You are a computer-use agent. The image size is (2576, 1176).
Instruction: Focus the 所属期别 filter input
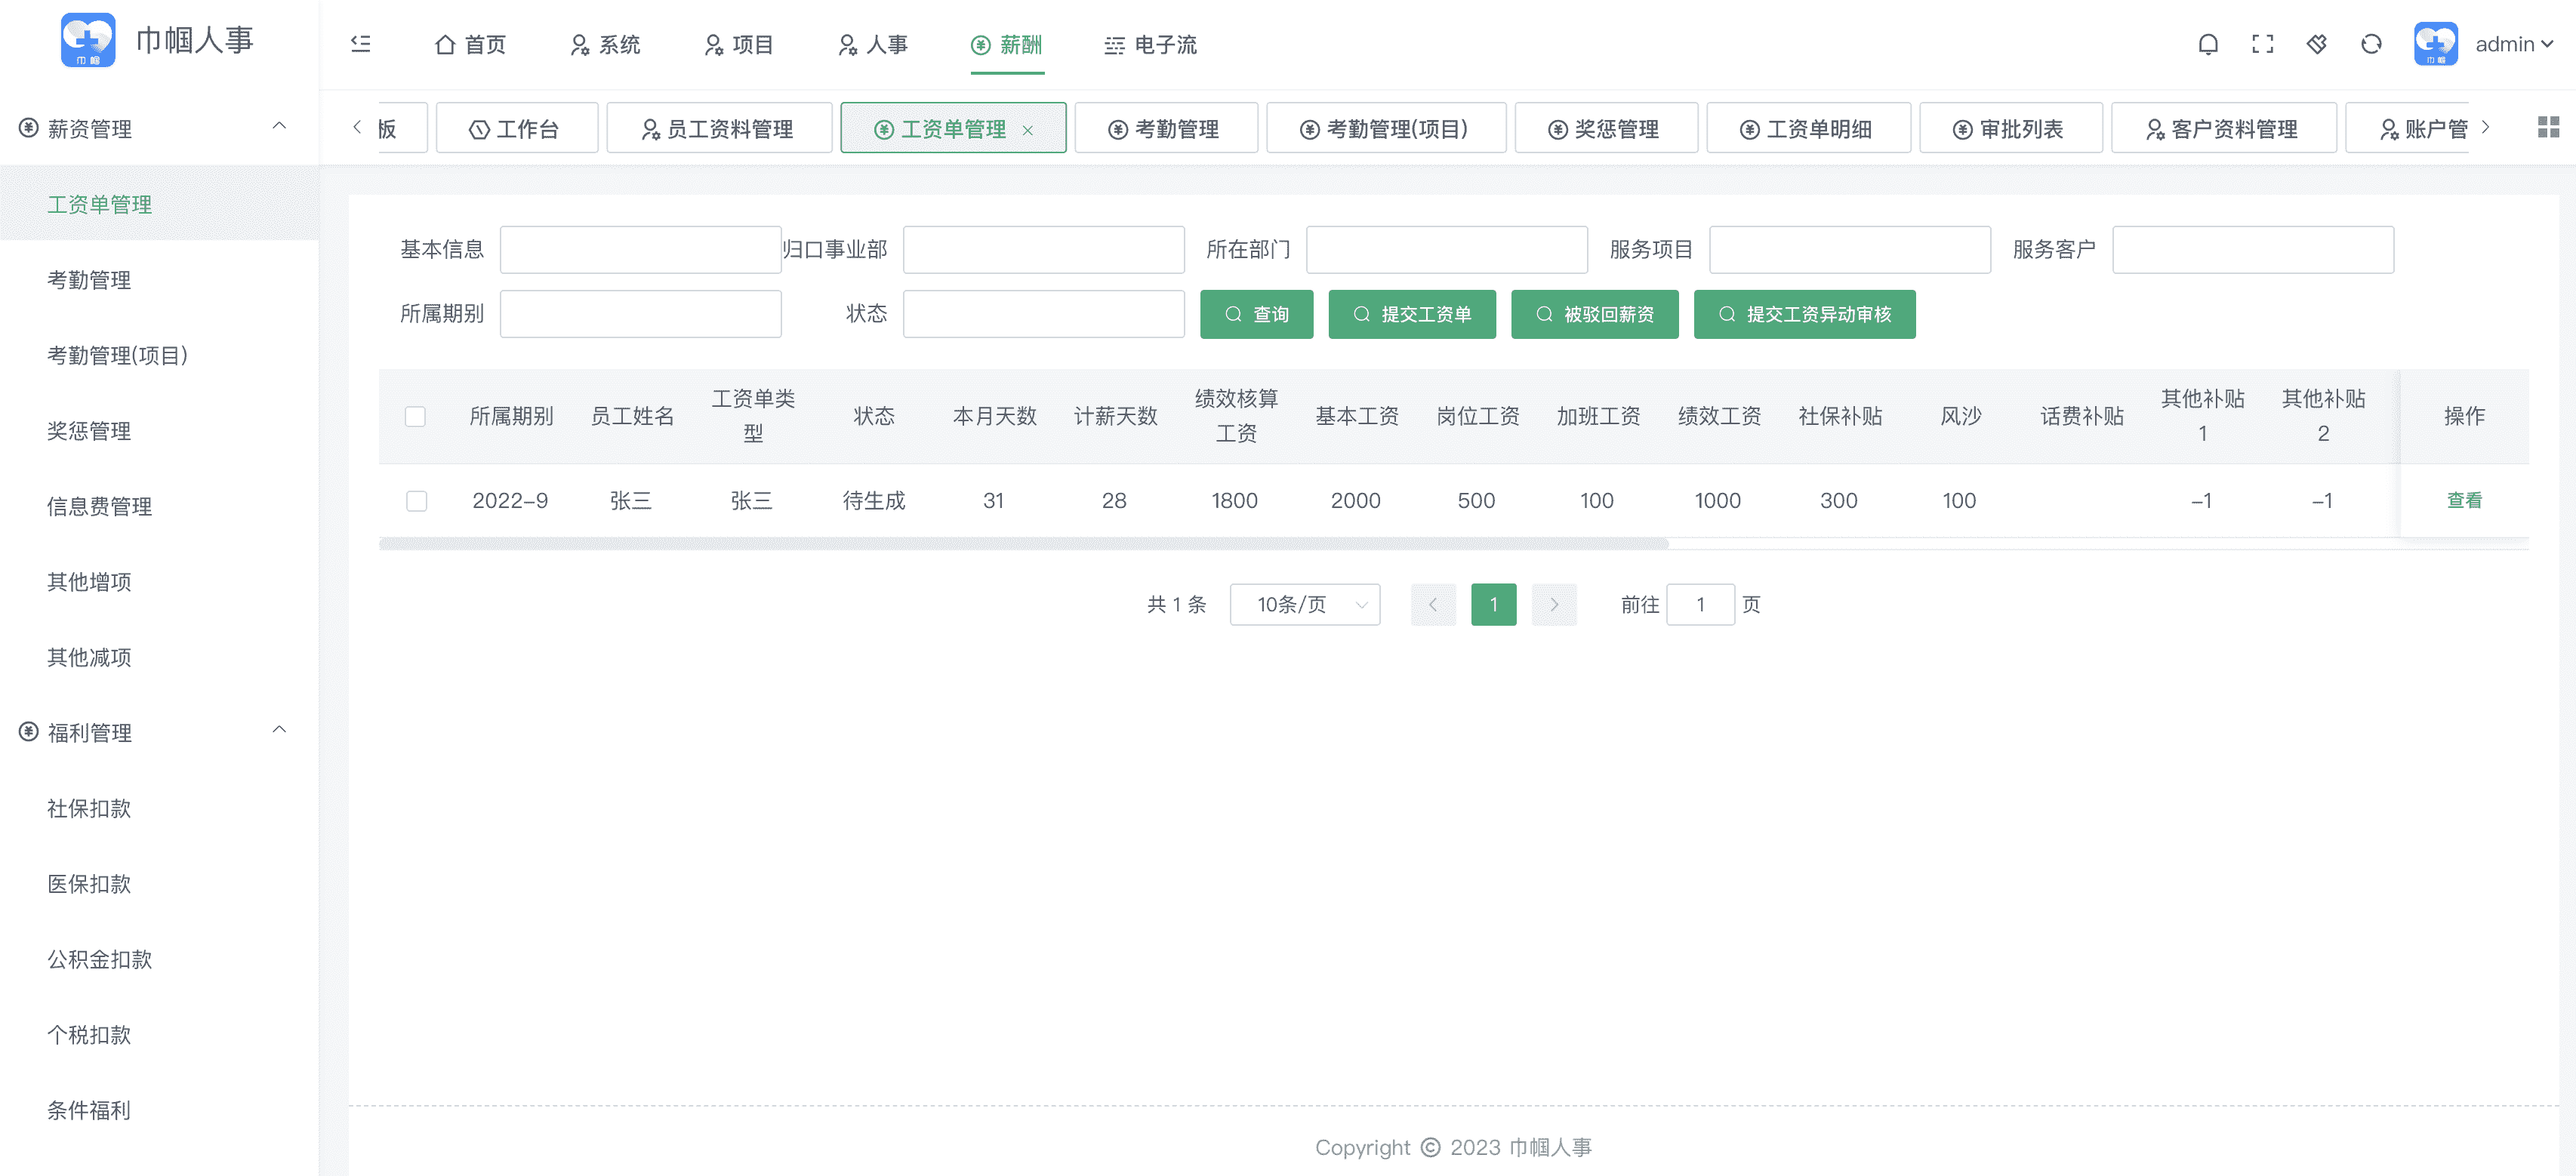[640, 314]
